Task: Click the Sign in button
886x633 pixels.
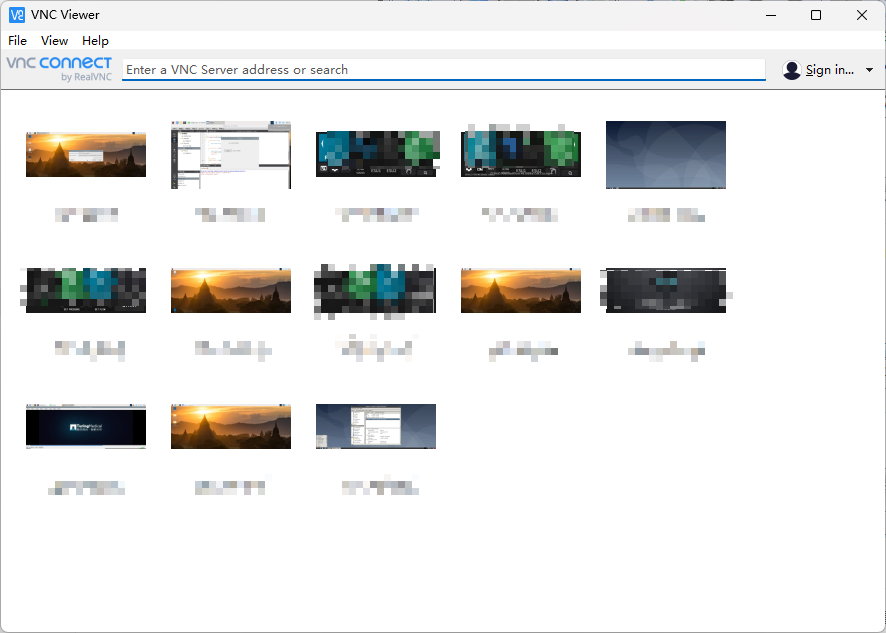Action: [829, 70]
